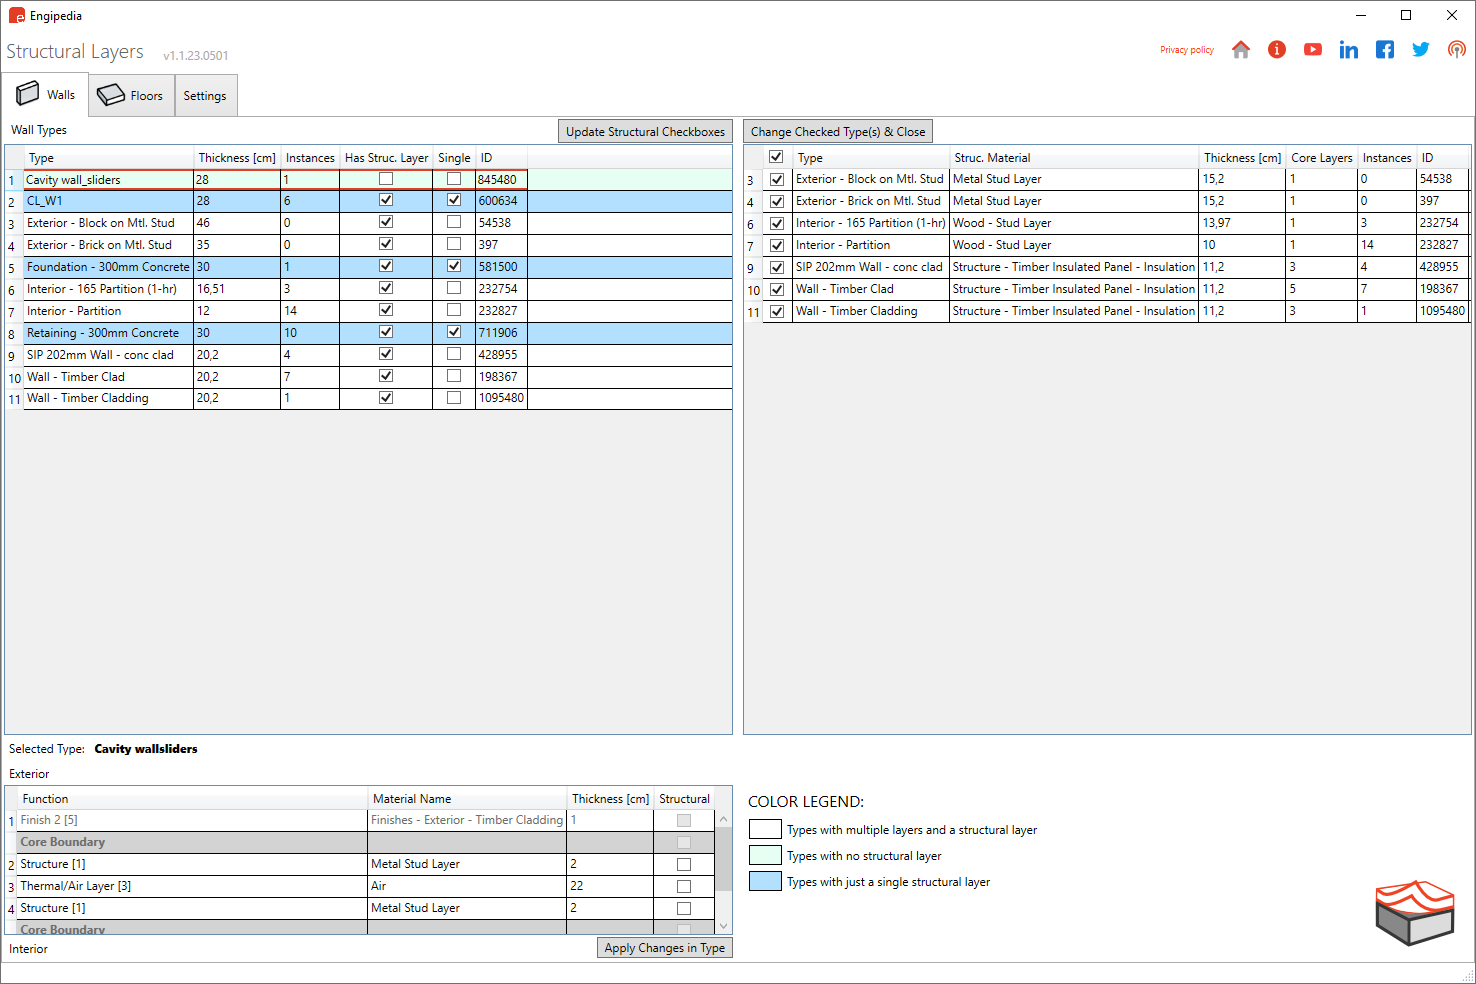1476x984 pixels.
Task: Click the podcast icon at top right
Action: click(1457, 50)
